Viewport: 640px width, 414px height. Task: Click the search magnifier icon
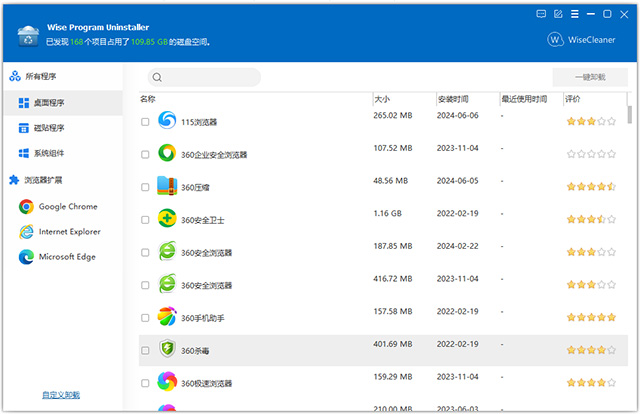[157, 77]
